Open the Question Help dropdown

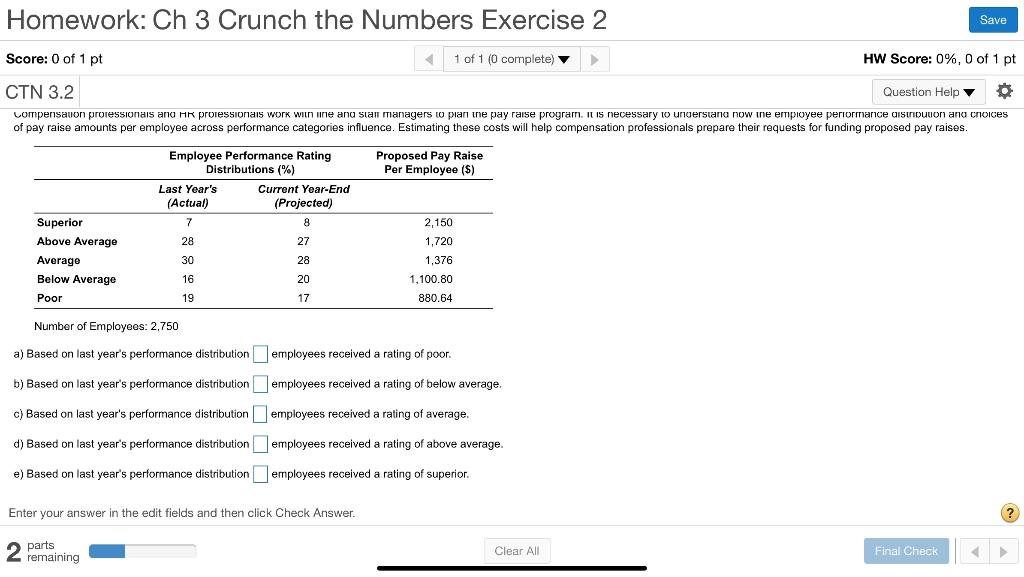[x=928, y=91]
